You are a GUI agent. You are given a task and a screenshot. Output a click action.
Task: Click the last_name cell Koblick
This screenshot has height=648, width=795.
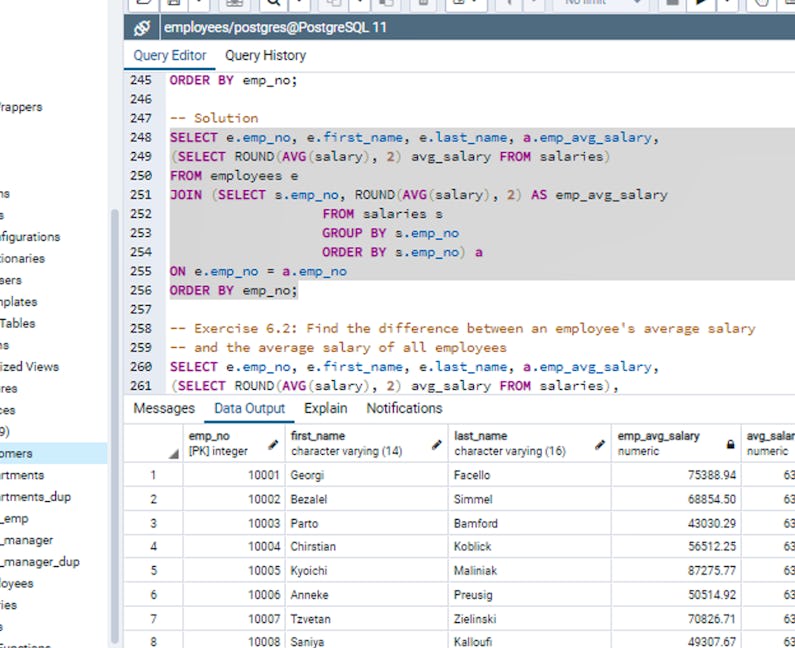[530, 547]
